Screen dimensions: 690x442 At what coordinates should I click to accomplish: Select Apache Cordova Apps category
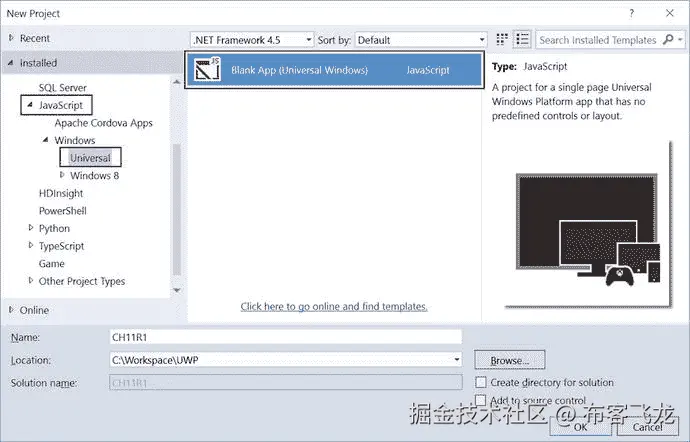(103, 123)
